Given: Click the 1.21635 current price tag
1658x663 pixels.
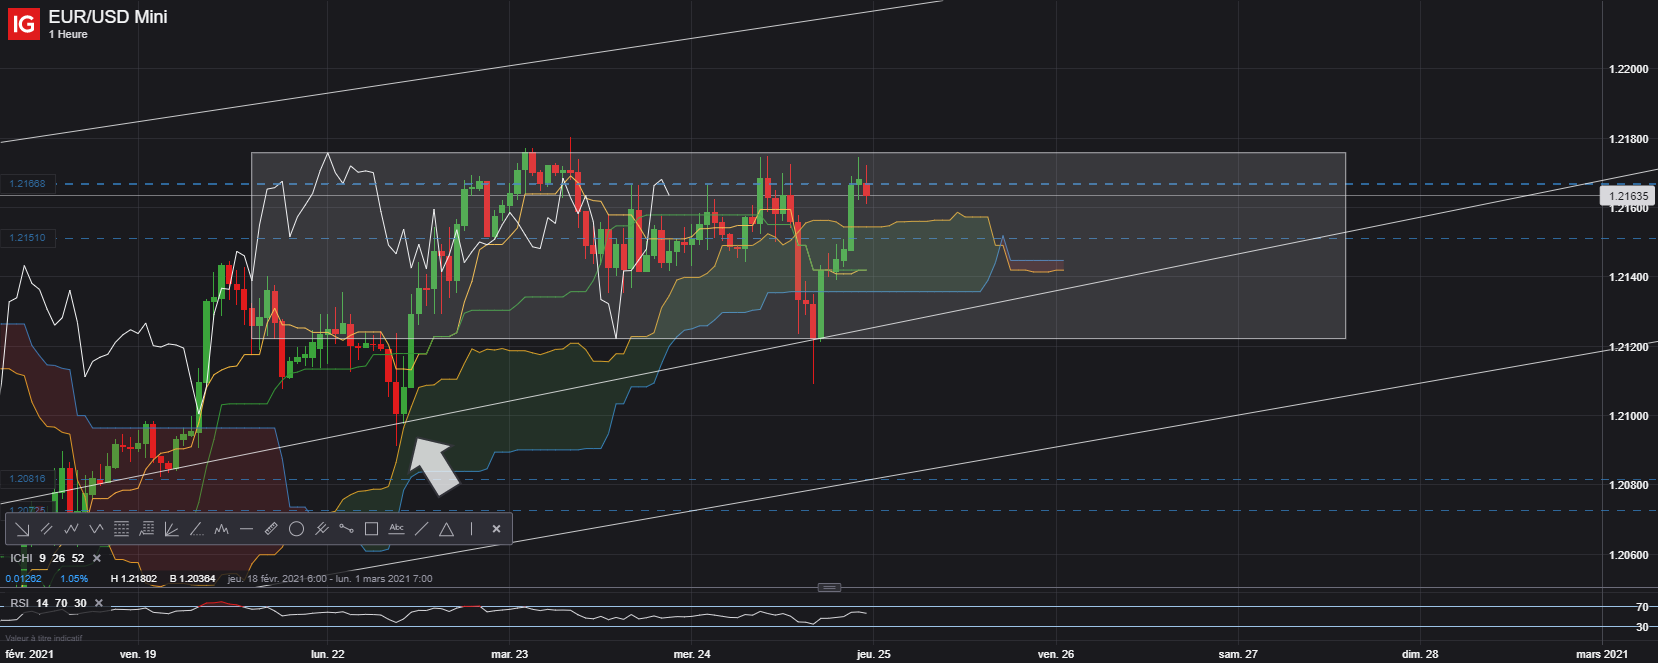Looking at the screenshot, I should (1628, 196).
